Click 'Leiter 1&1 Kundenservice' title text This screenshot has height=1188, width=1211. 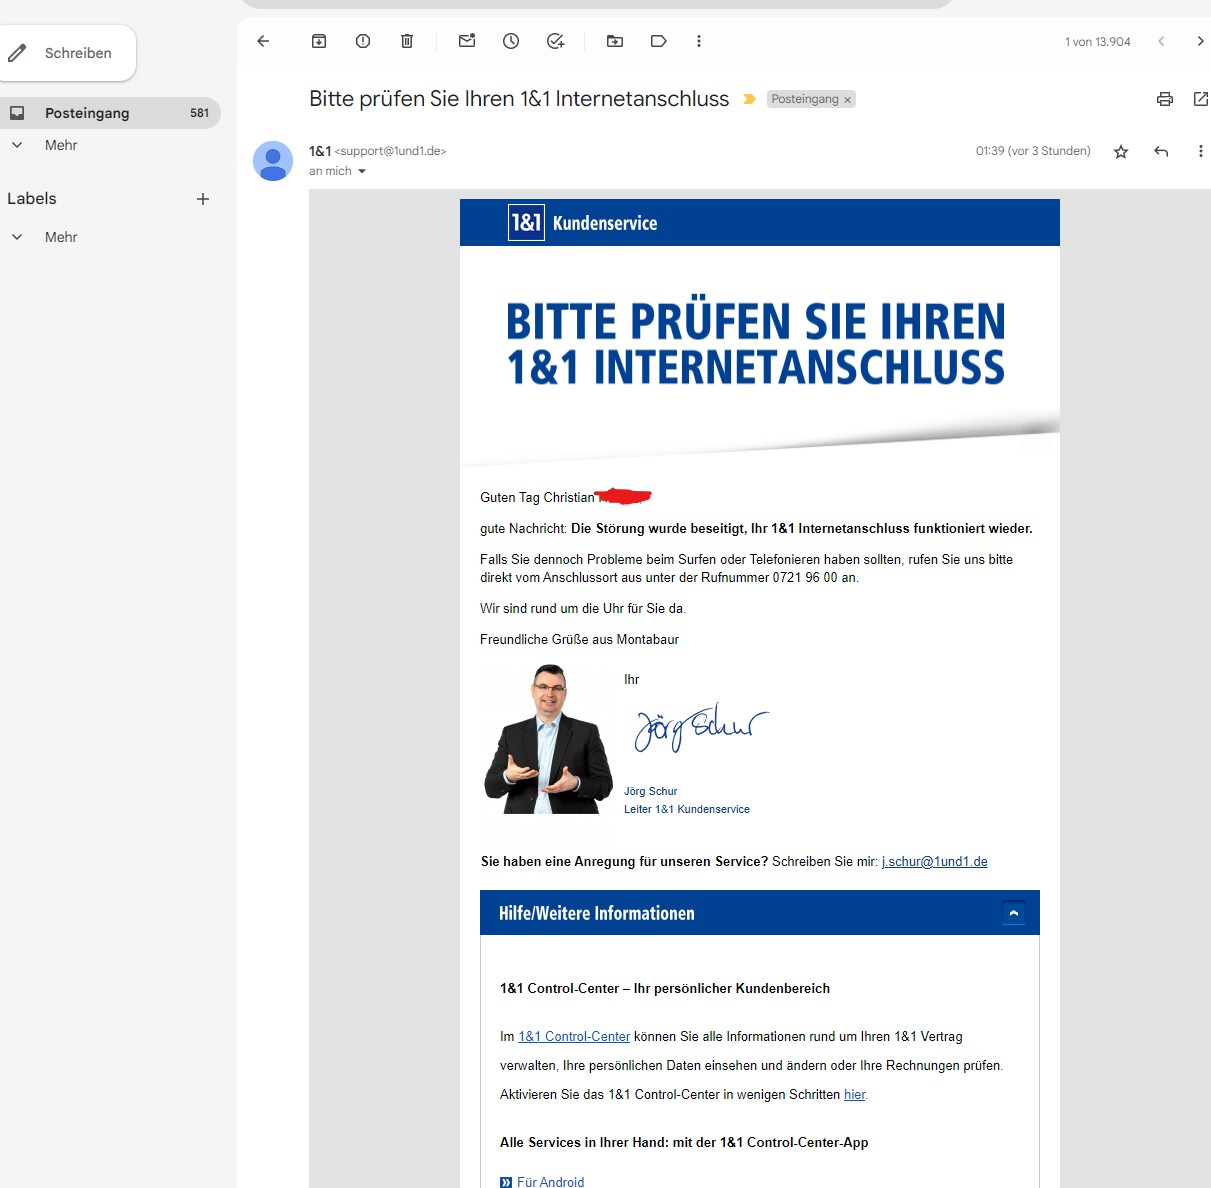point(687,809)
